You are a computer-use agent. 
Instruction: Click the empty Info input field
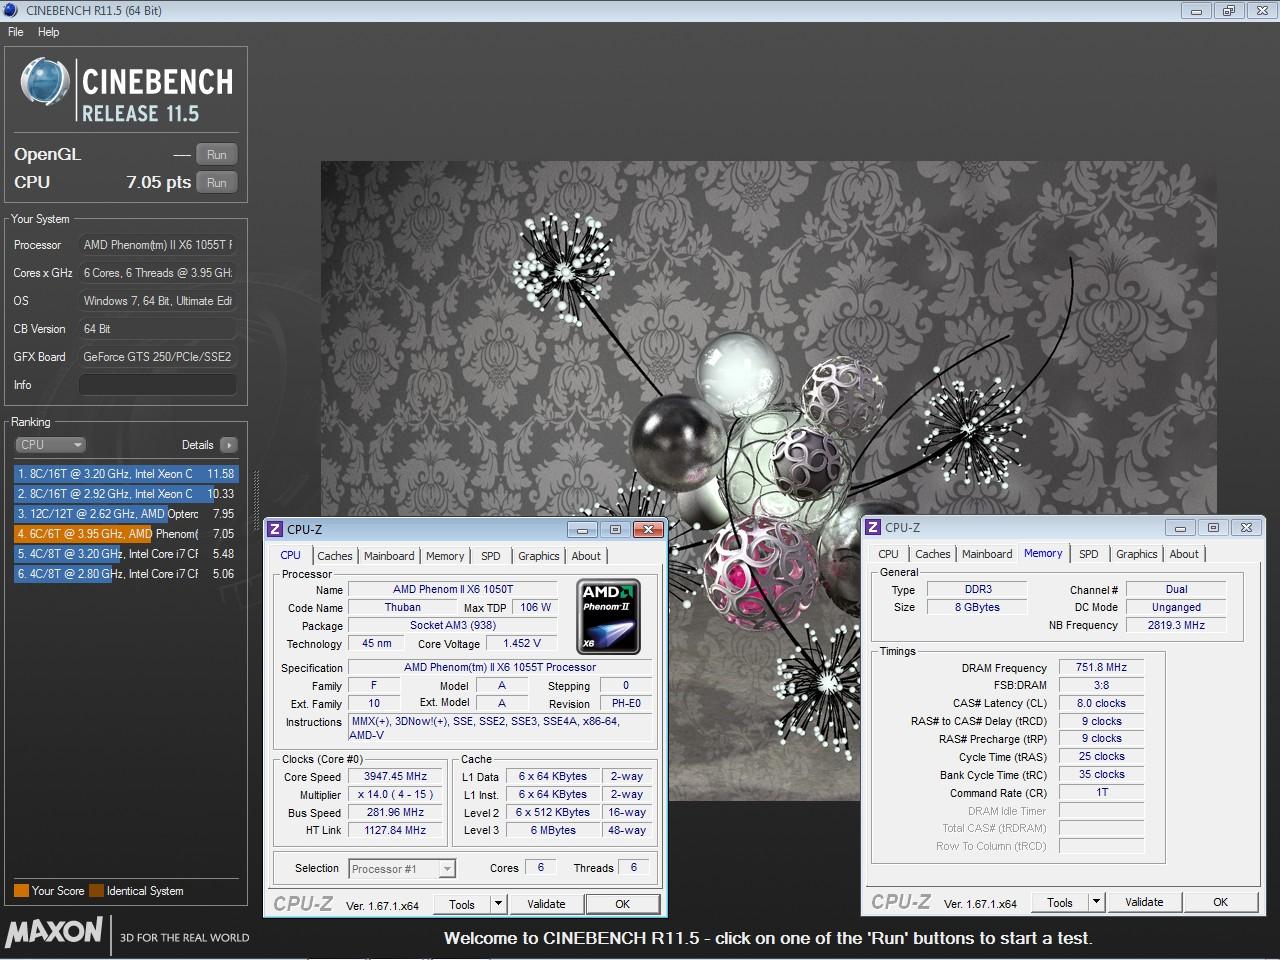pos(158,385)
